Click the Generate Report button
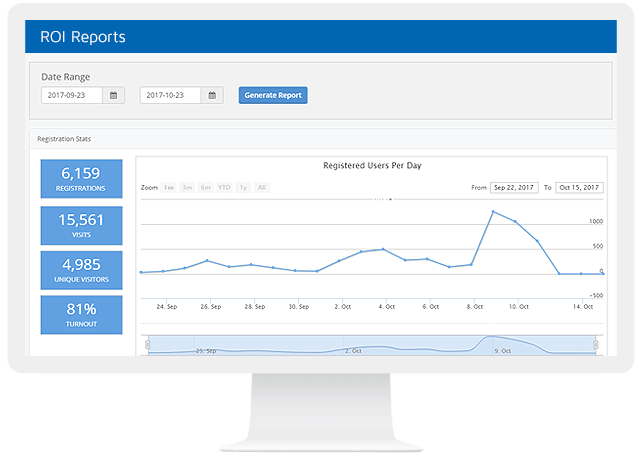 [273, 96]
